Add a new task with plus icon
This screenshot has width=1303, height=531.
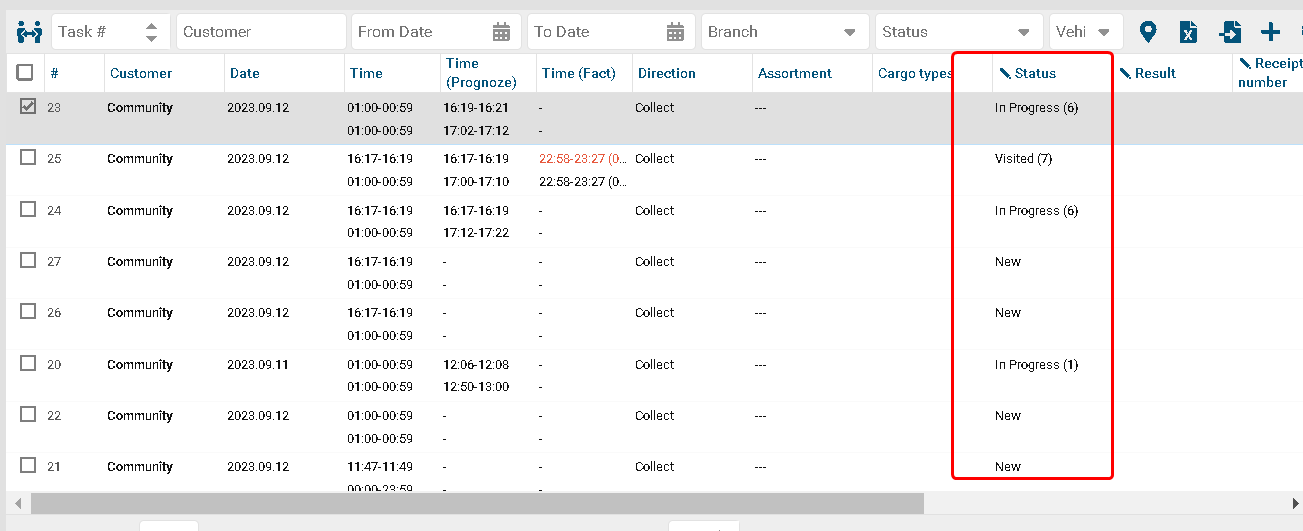(1270, 32)
